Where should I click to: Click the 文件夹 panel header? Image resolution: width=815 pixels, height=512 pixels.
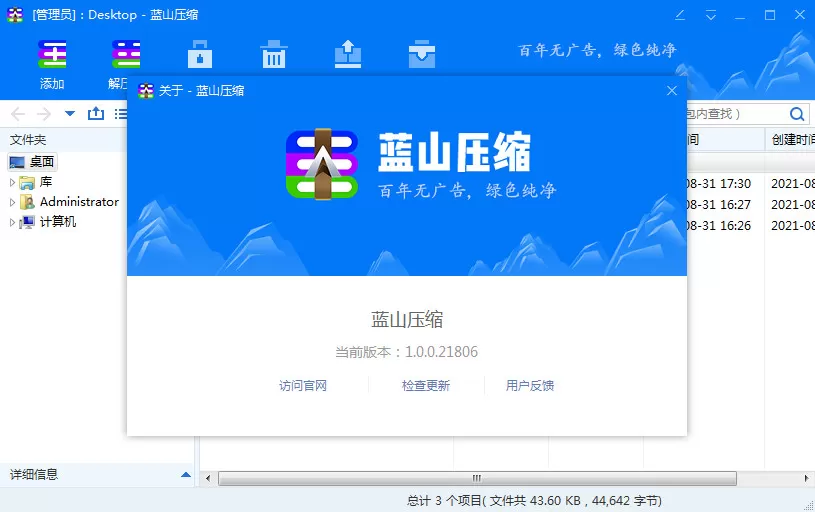[x=63, y=140]
